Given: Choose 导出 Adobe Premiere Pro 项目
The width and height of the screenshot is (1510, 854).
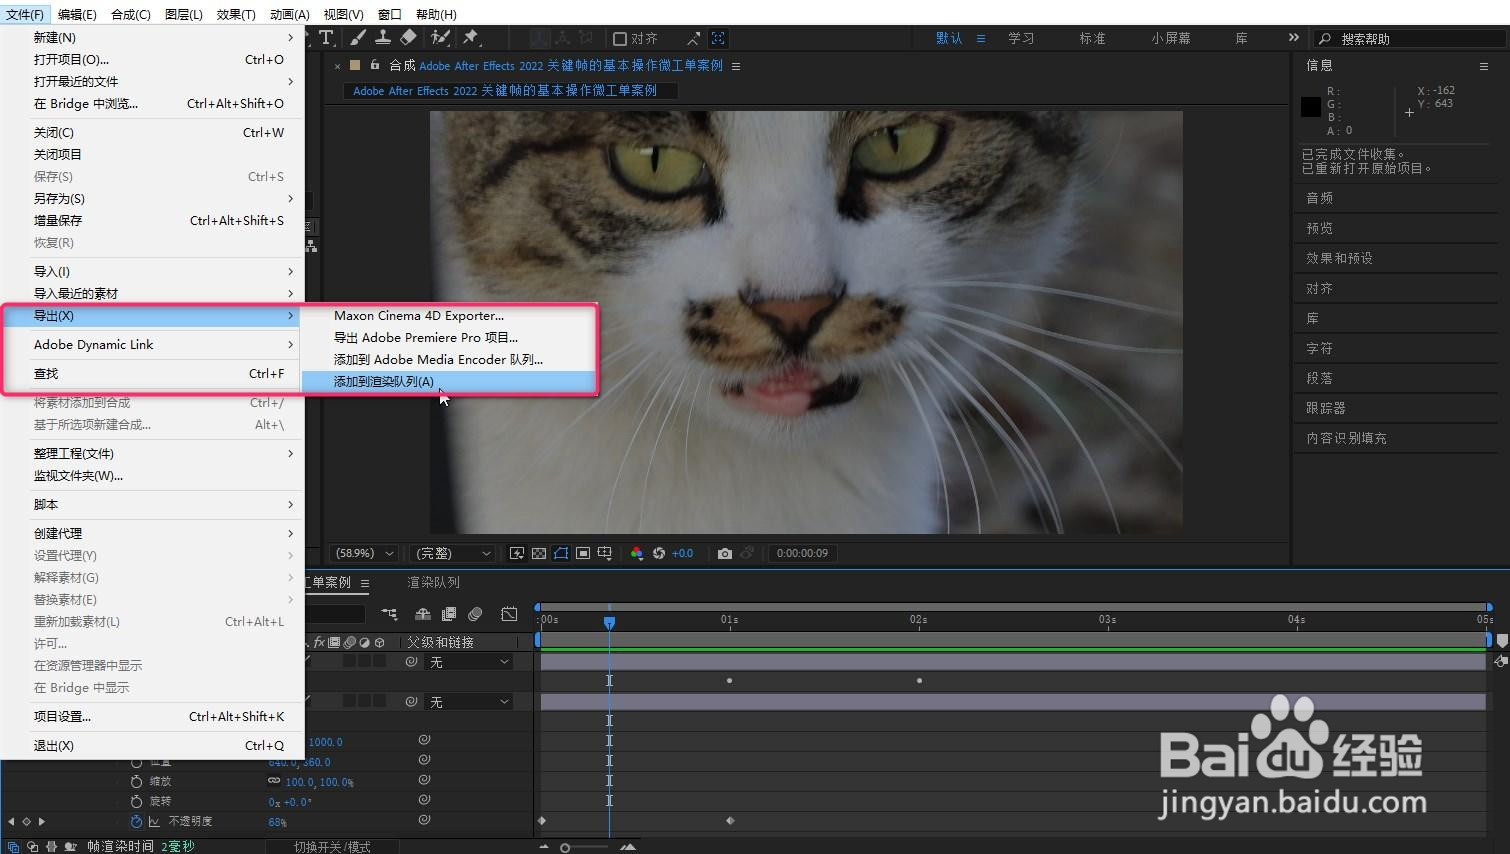Looking at the screenshot, I should pyautogui.click(x=449, y=337).
